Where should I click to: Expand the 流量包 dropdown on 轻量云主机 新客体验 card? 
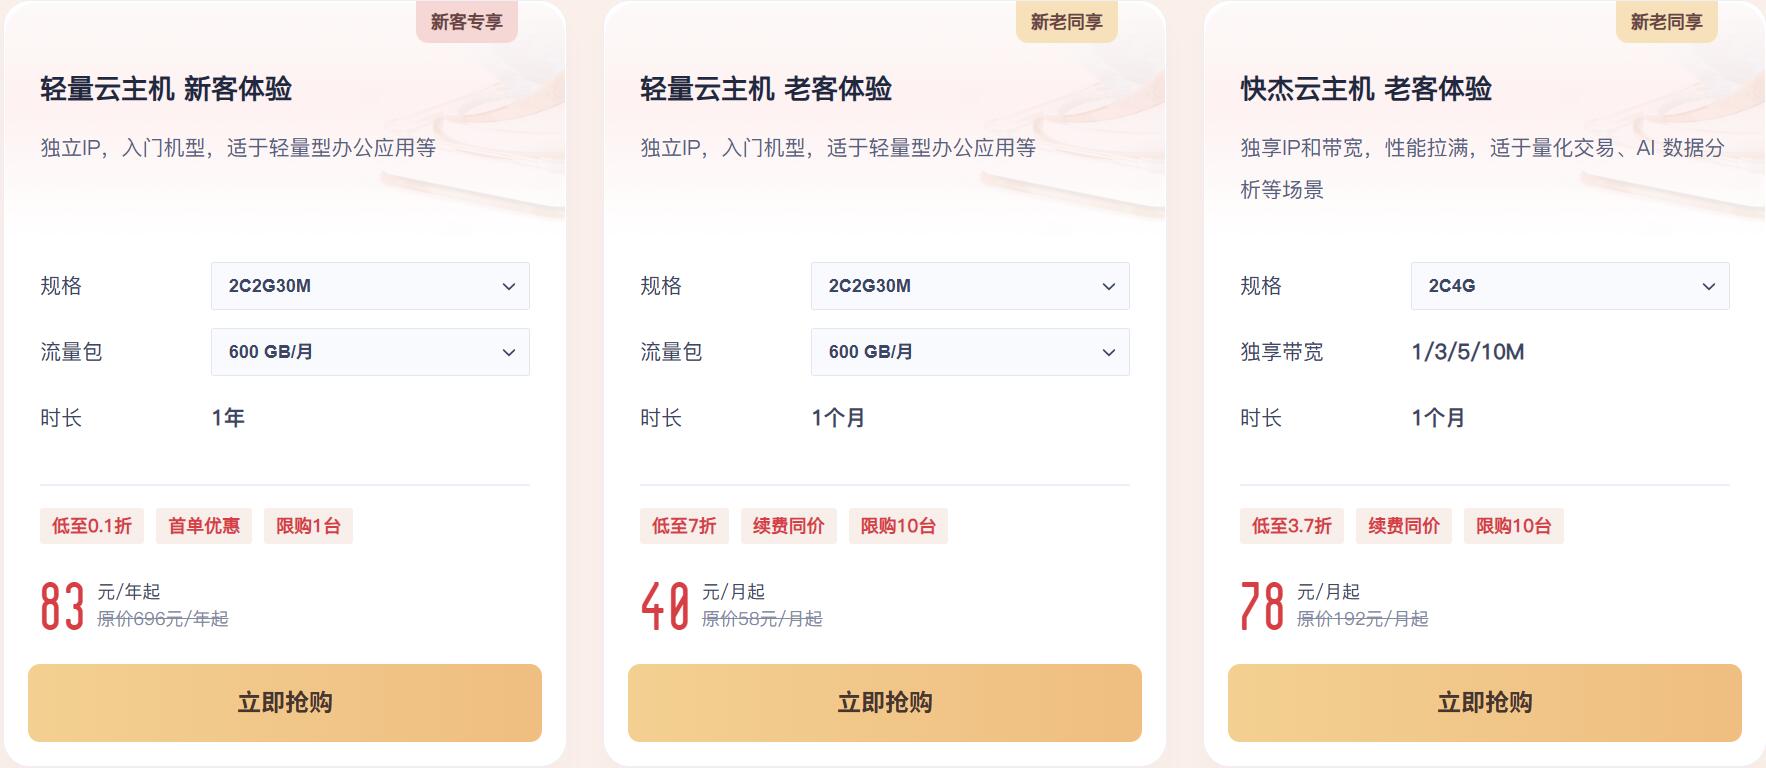click(369, 352)
